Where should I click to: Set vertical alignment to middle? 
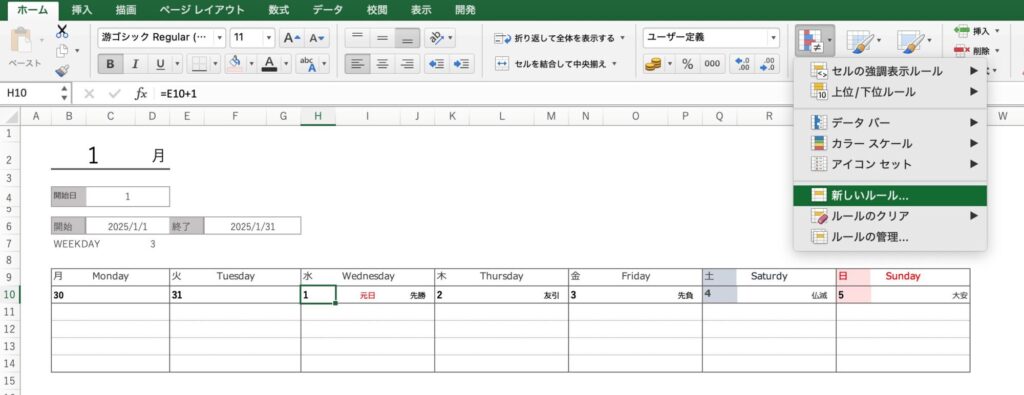(x=382, y=38)
